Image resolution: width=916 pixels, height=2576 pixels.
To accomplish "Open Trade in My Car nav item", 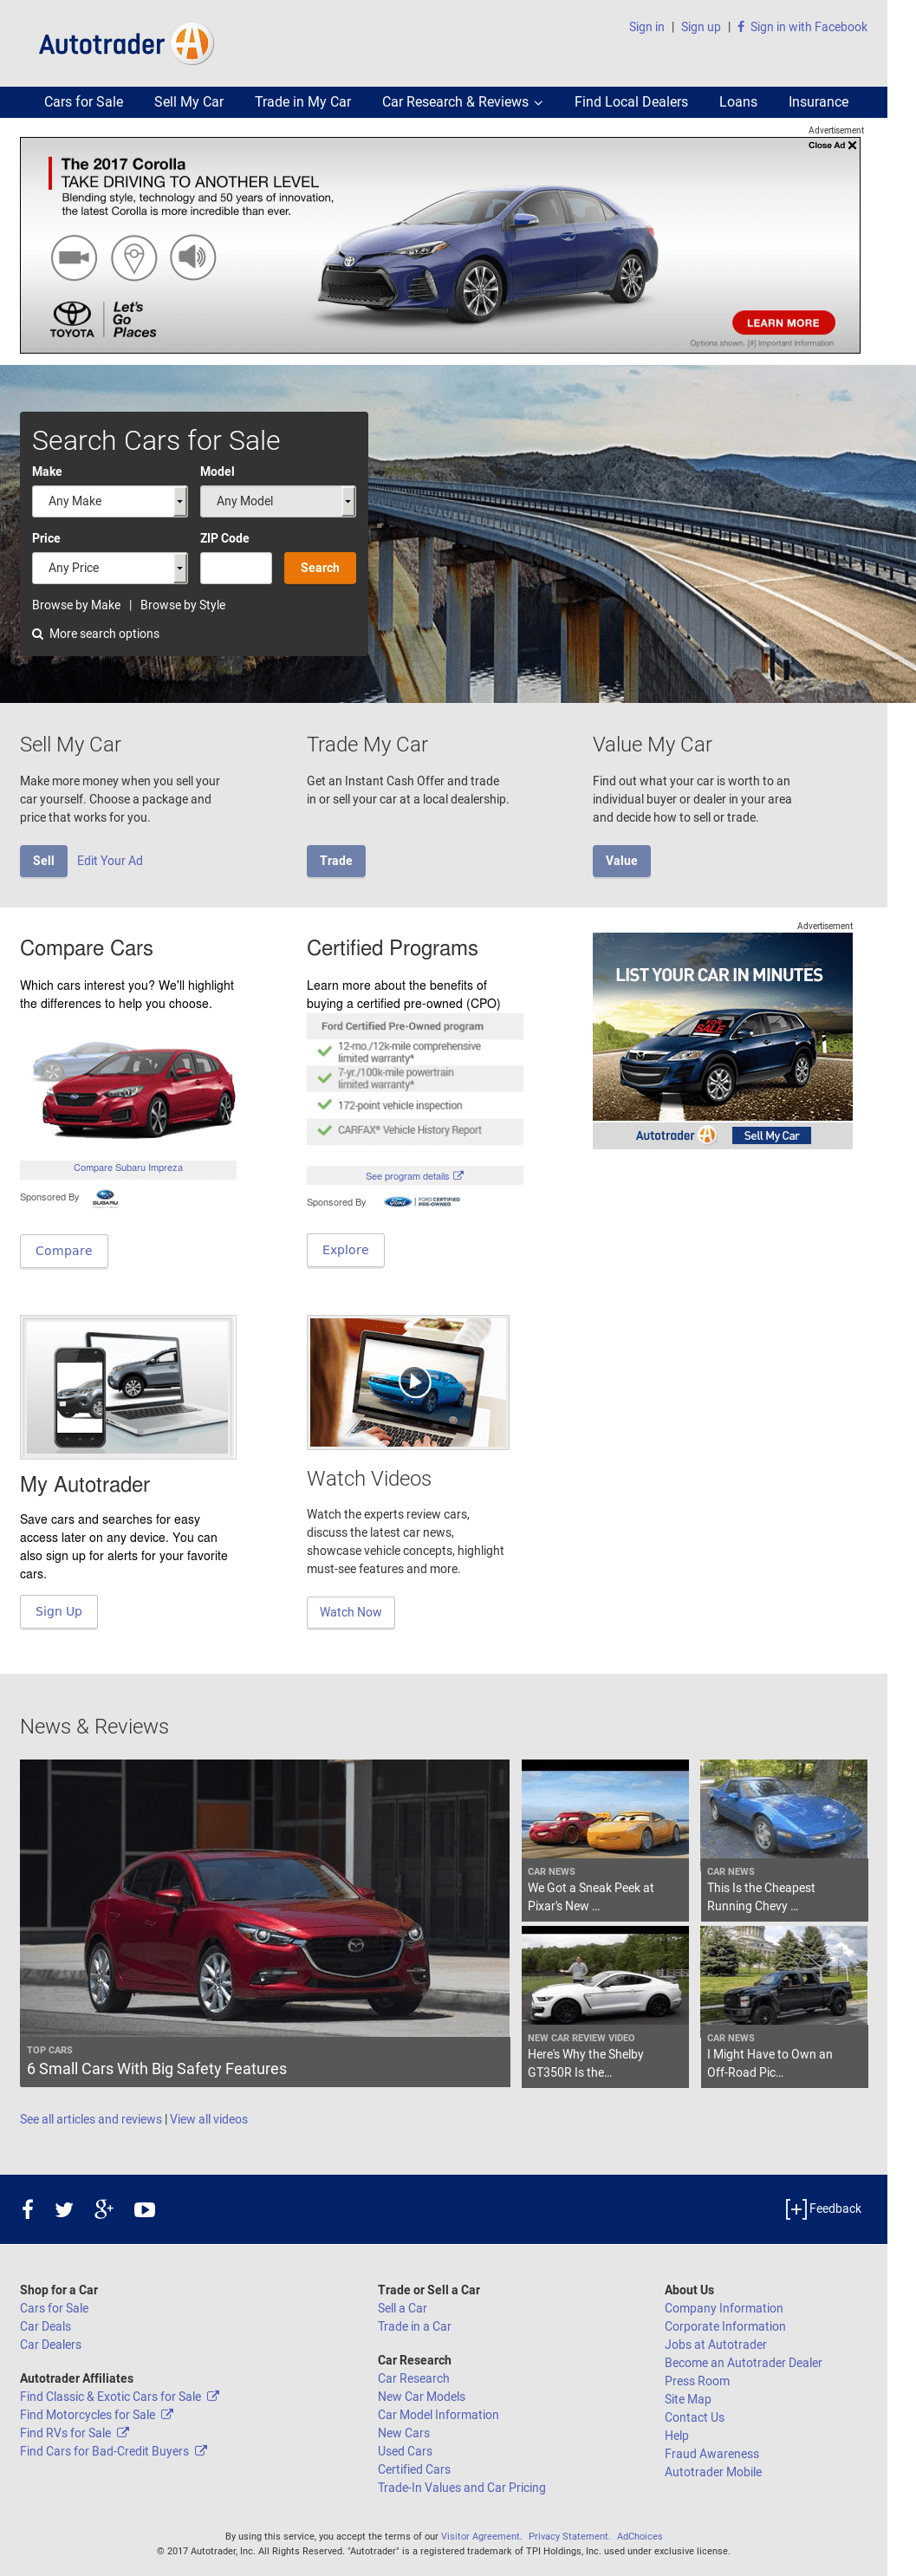I will pos(303,102).
